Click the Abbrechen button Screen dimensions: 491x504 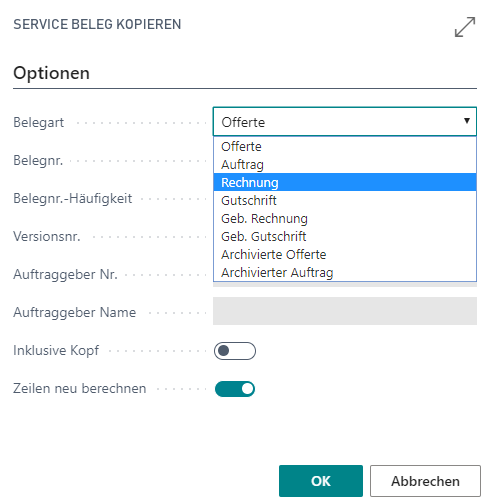coord(425,481)
